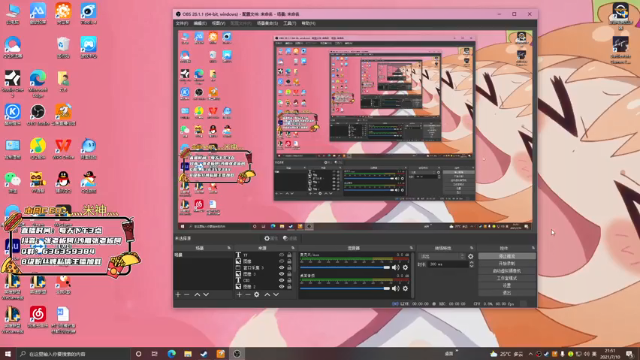Open the Recycle Bin on the desktop
This screenshot has width=640, height=360.
point(63,47)
